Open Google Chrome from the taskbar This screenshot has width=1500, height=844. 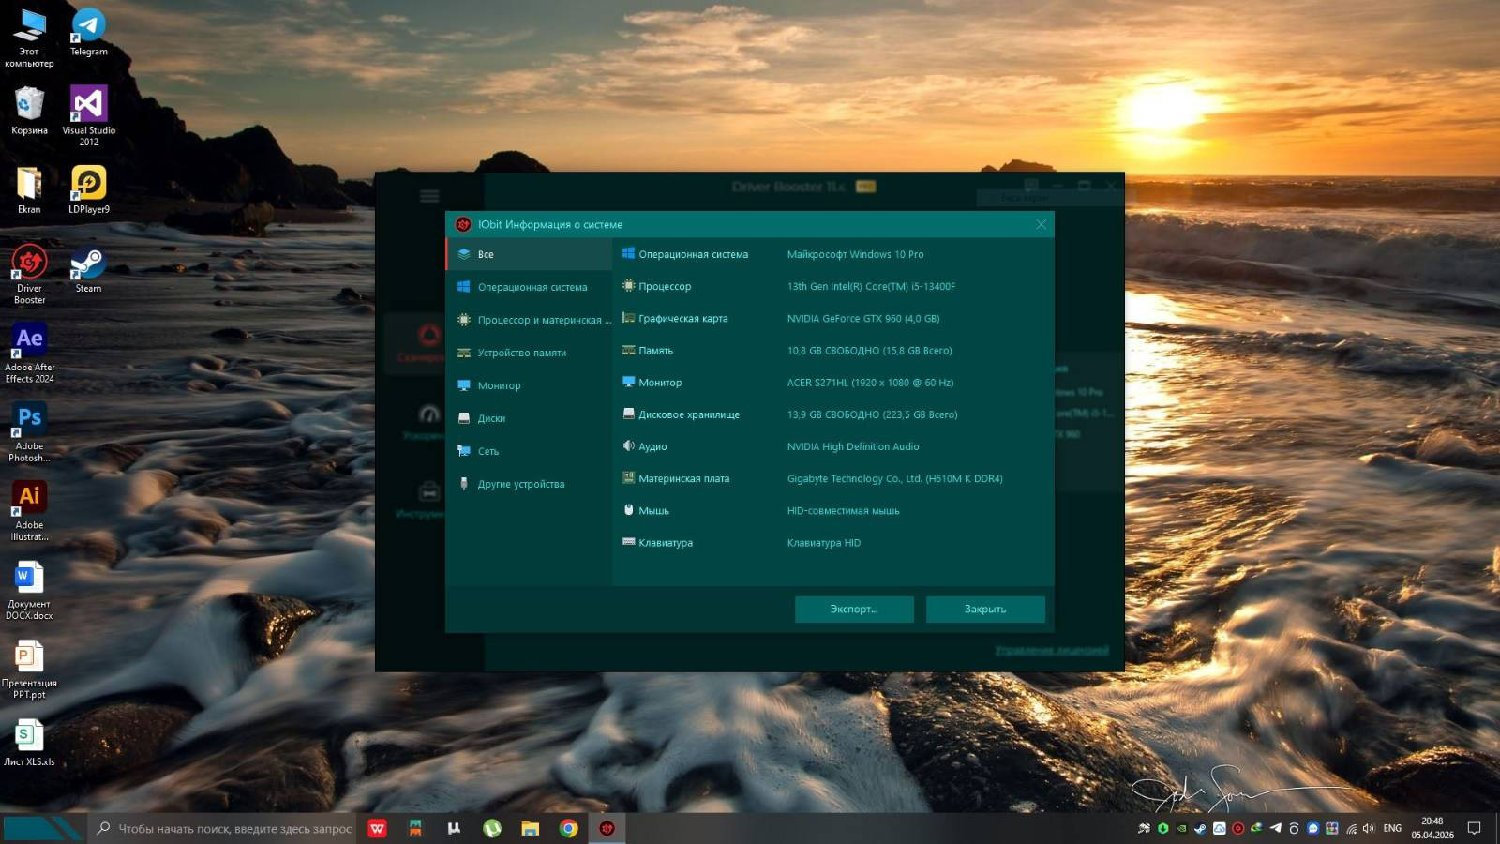568,828
